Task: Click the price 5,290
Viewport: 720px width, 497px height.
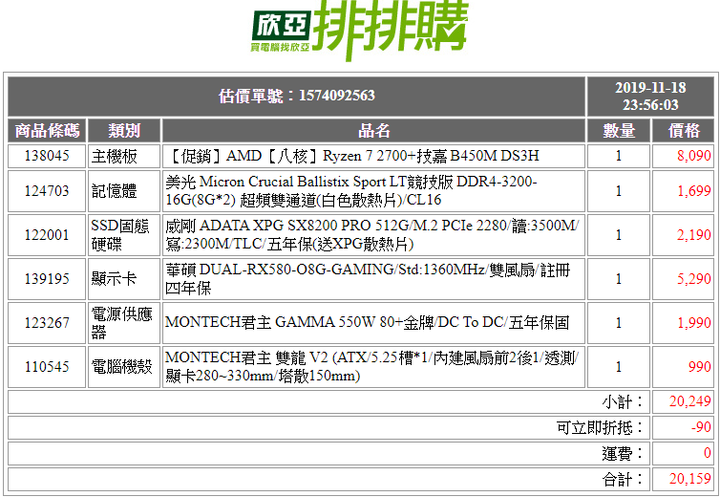Action: (x=683, y=279)
